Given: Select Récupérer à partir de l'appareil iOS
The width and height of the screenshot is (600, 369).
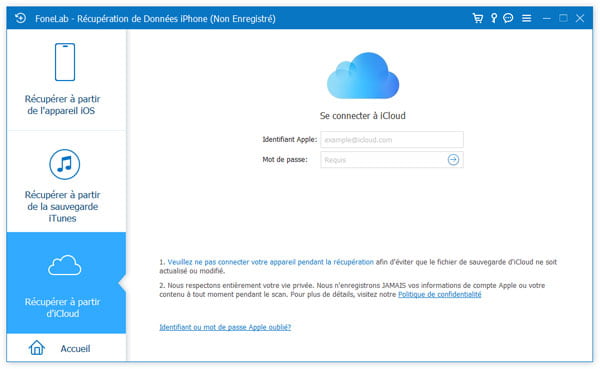Looking at the screenshot, I should point(66,80).
